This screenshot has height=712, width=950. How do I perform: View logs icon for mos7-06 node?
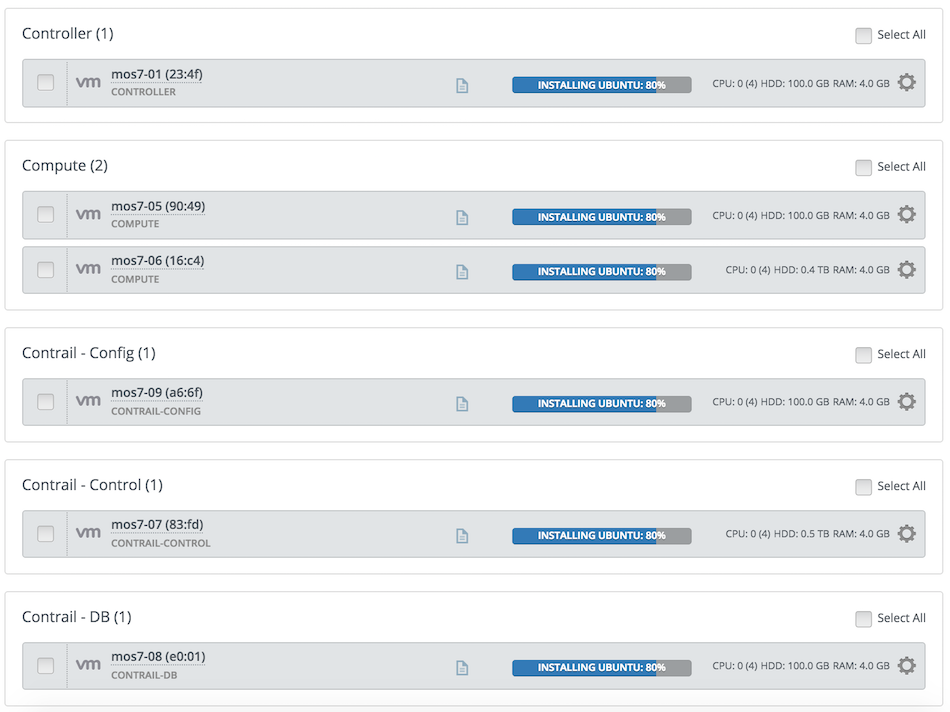tap(462, 272)
